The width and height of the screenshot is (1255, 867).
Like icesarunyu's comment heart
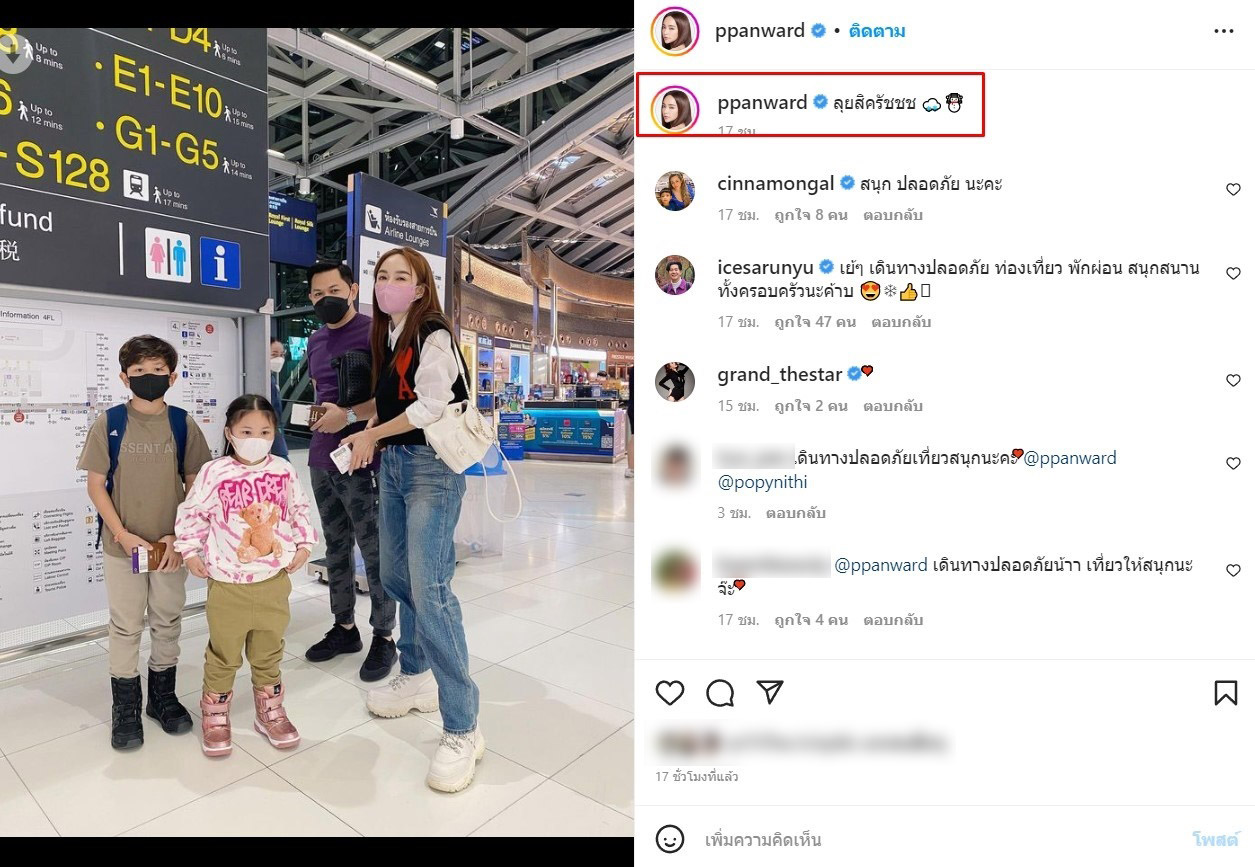pos(1233,273)
